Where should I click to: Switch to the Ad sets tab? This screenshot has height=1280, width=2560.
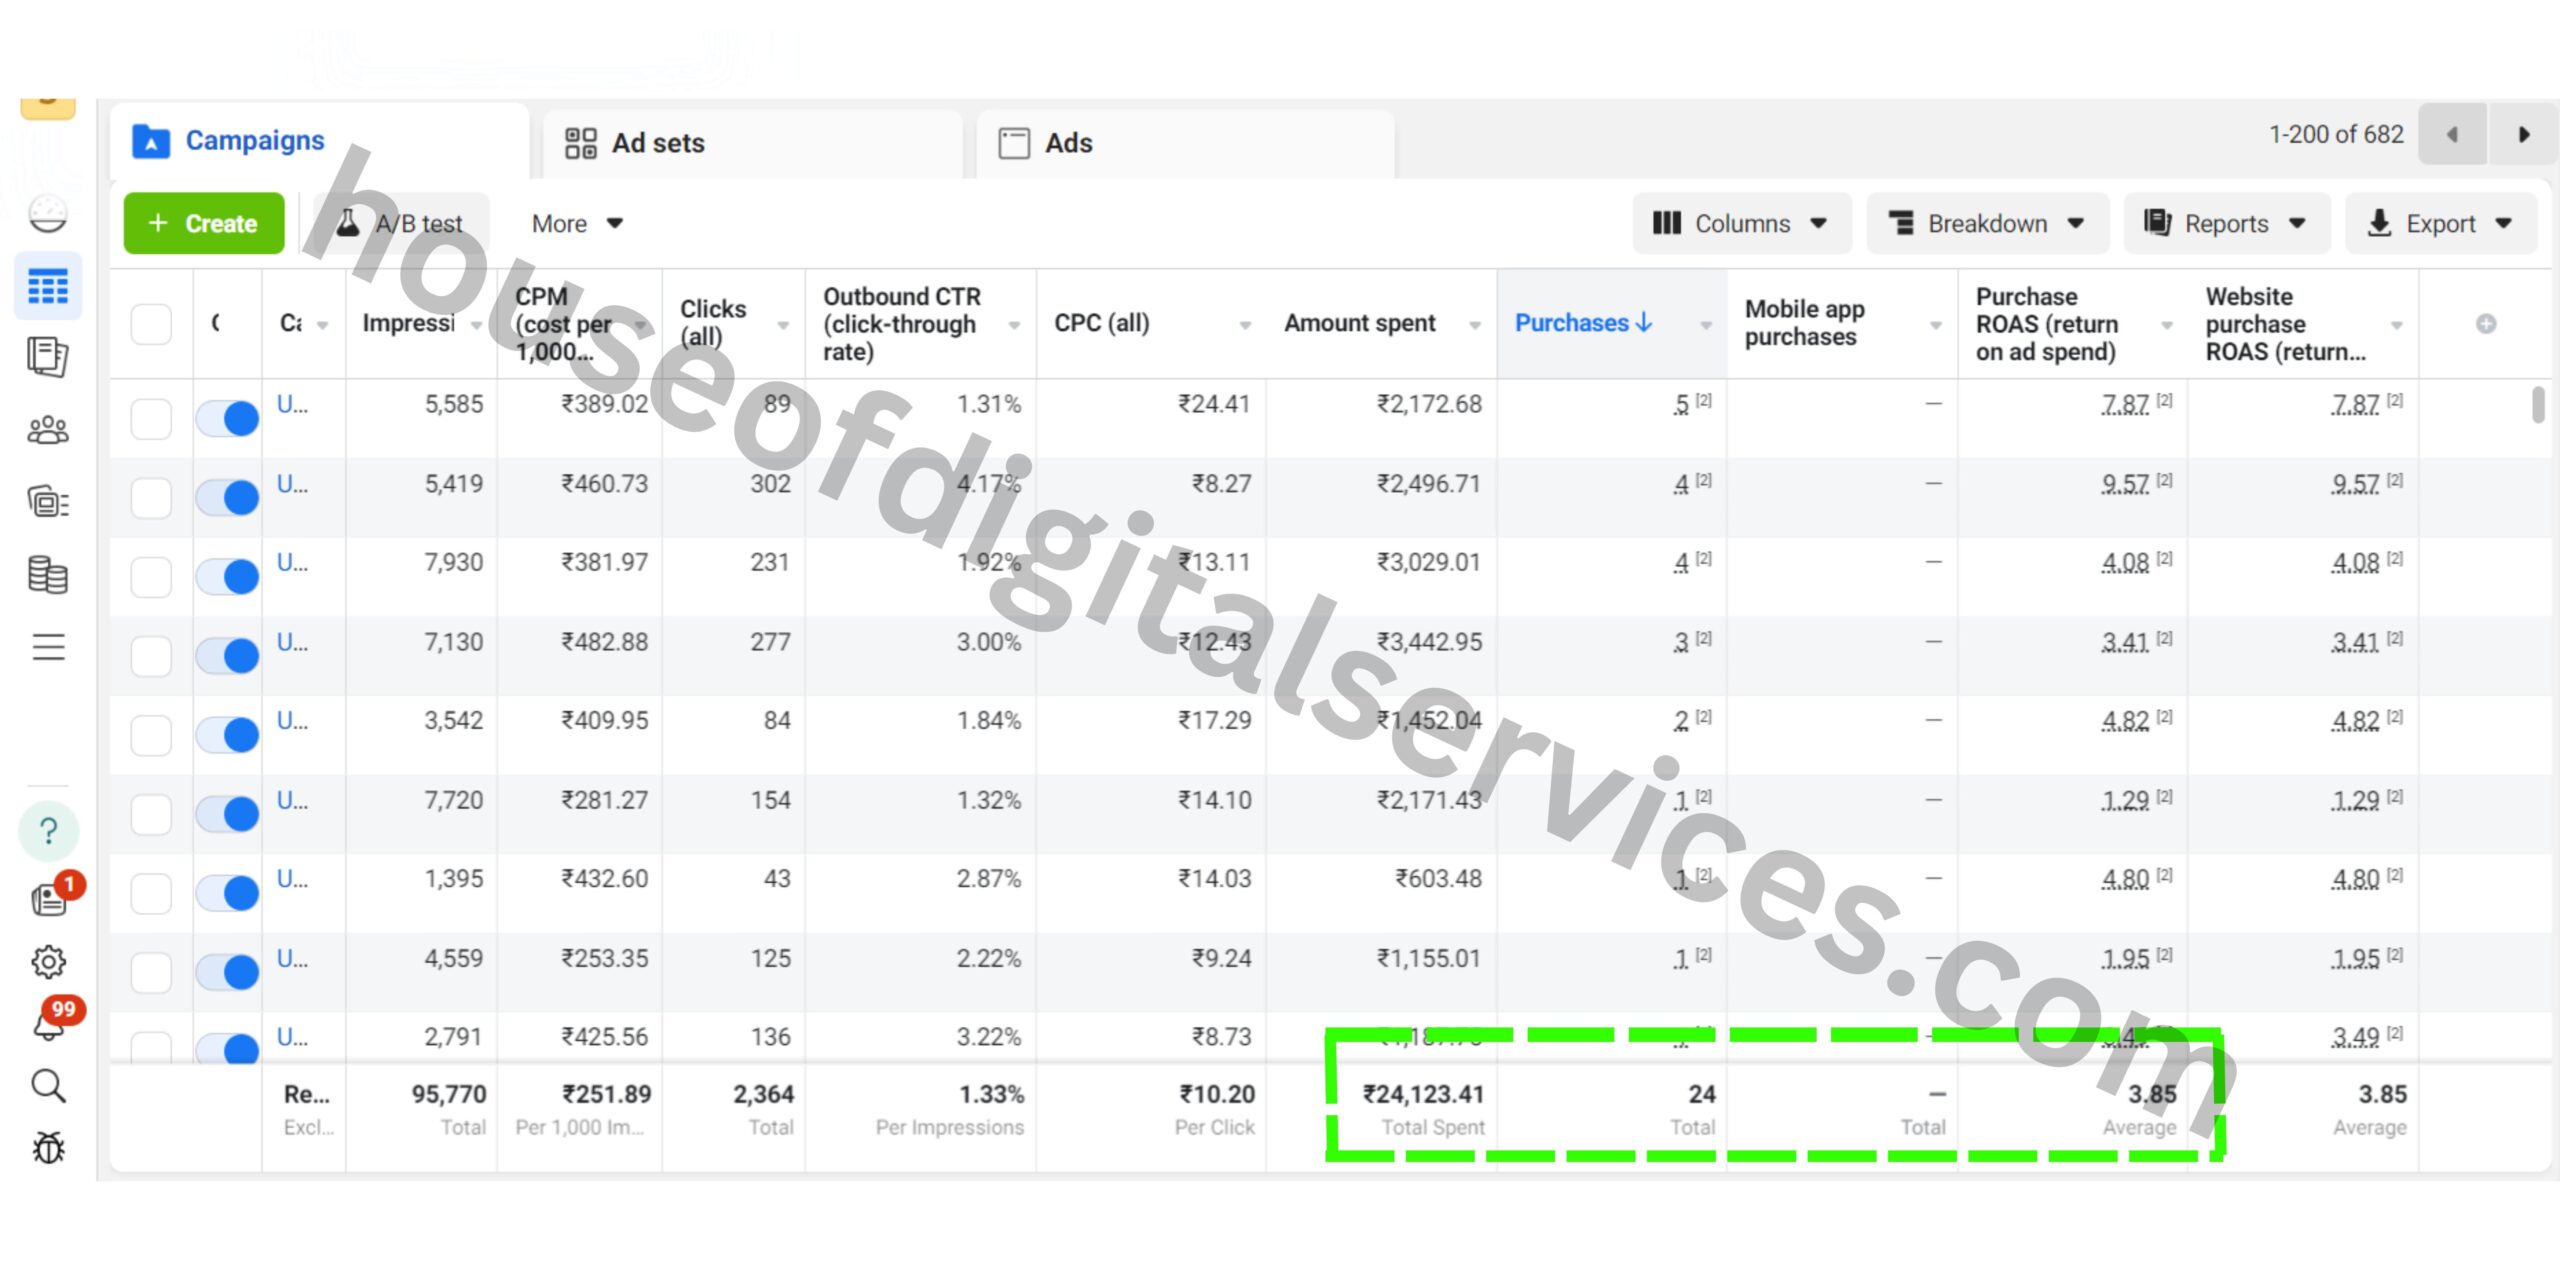753,143
